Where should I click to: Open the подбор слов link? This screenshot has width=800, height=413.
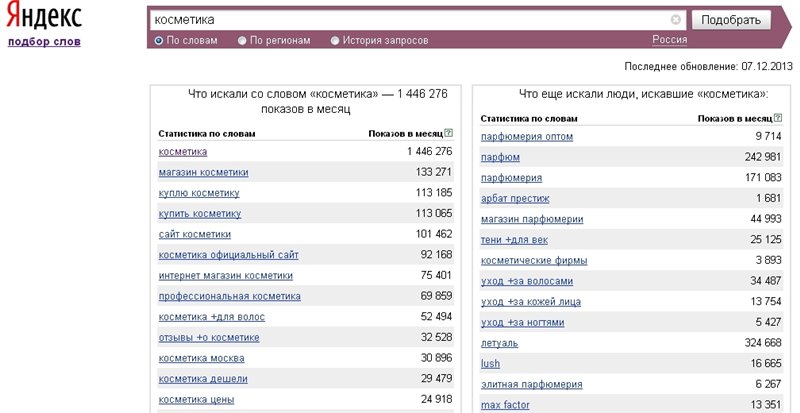click(x=44, y=42)
